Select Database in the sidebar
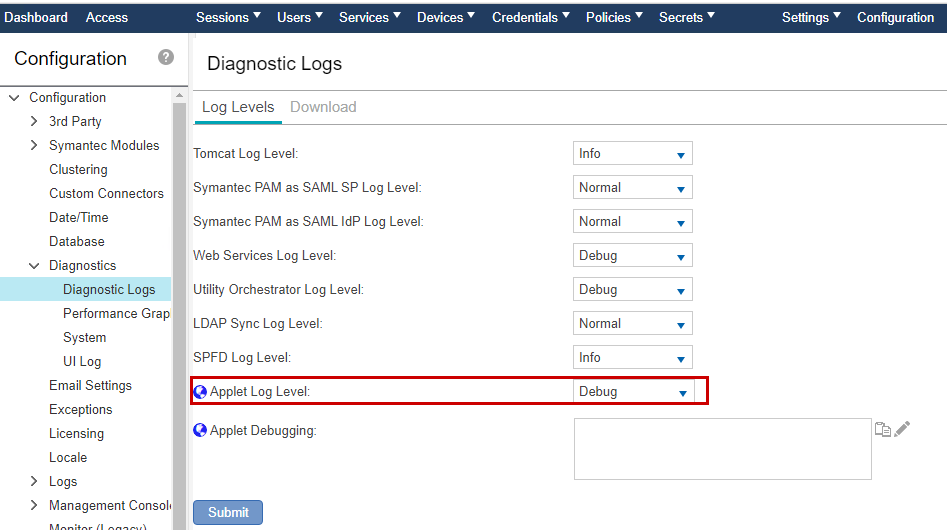The width and height of the screenshot is (947, 530). [x=77, y=241]
